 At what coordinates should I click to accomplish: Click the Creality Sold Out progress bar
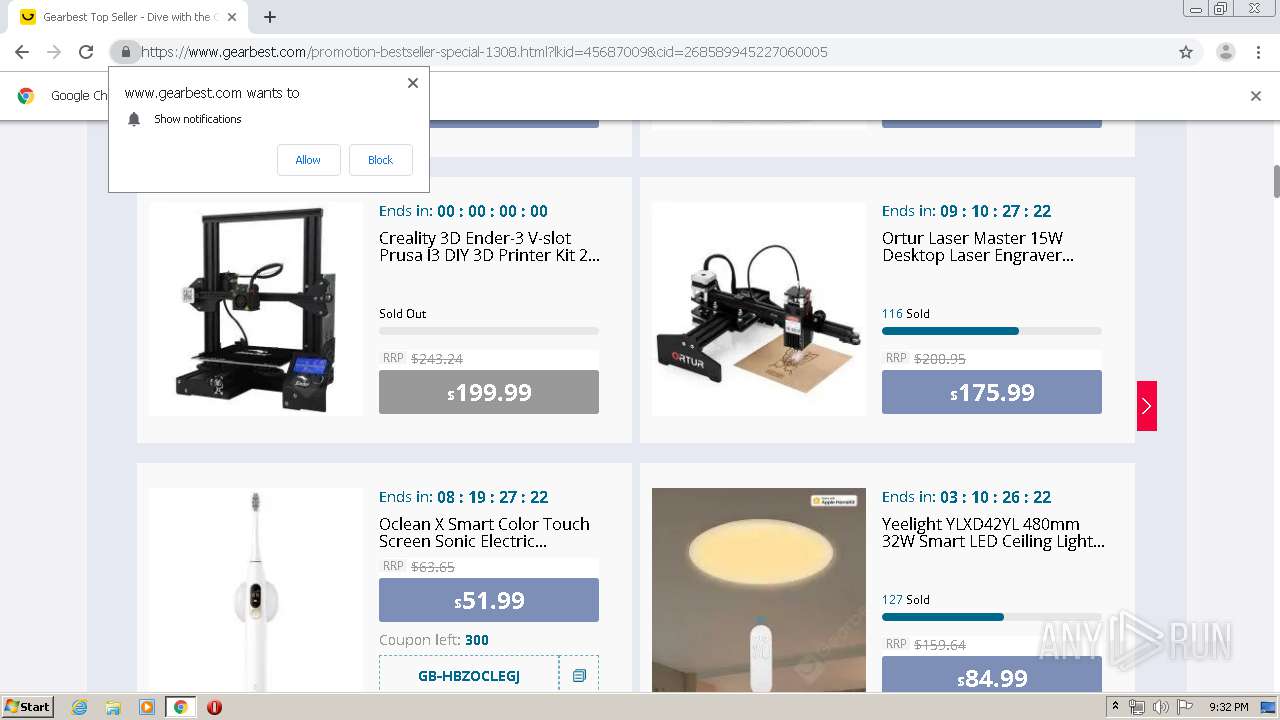[489, 331]
